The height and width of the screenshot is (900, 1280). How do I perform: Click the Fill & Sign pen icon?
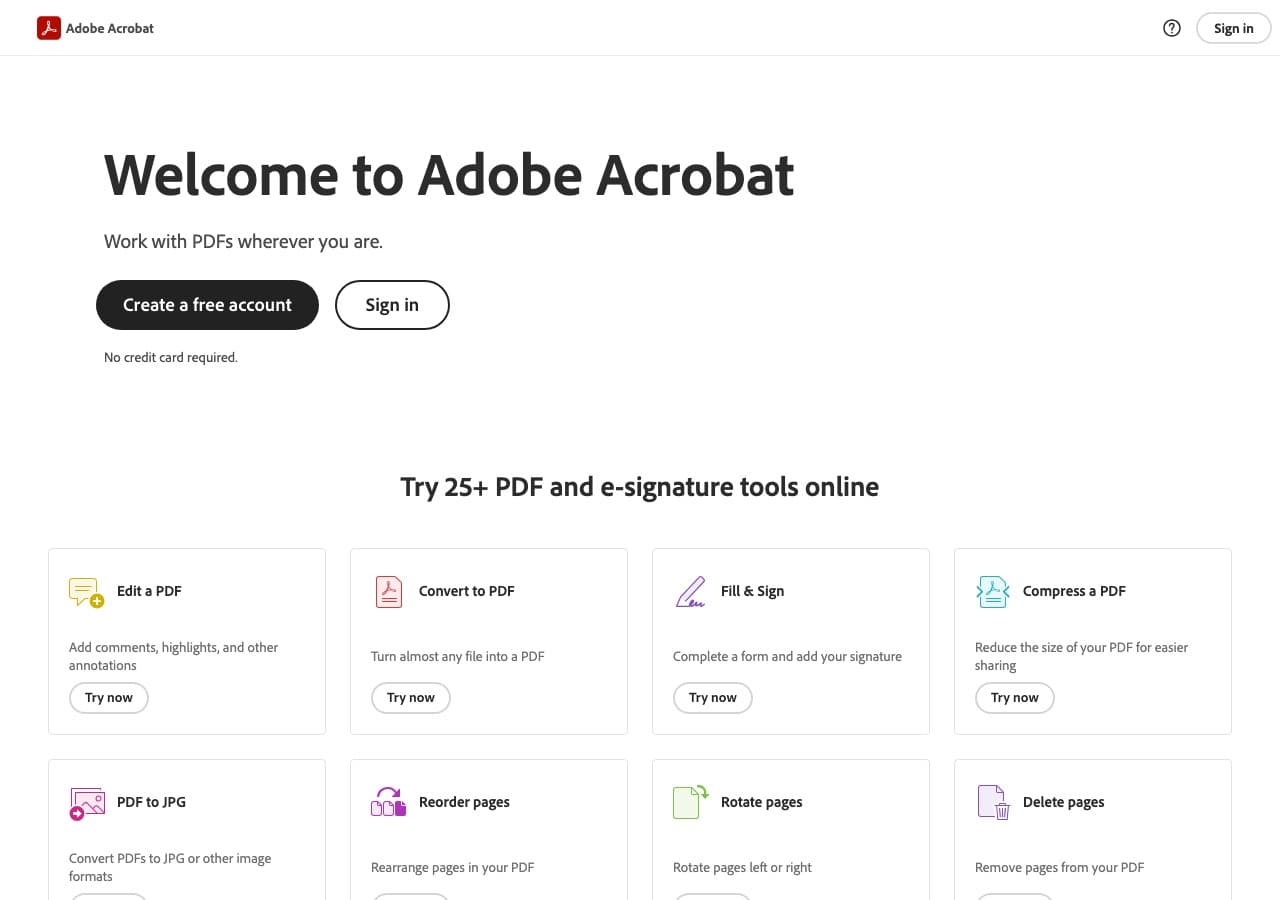pos(690,592)
